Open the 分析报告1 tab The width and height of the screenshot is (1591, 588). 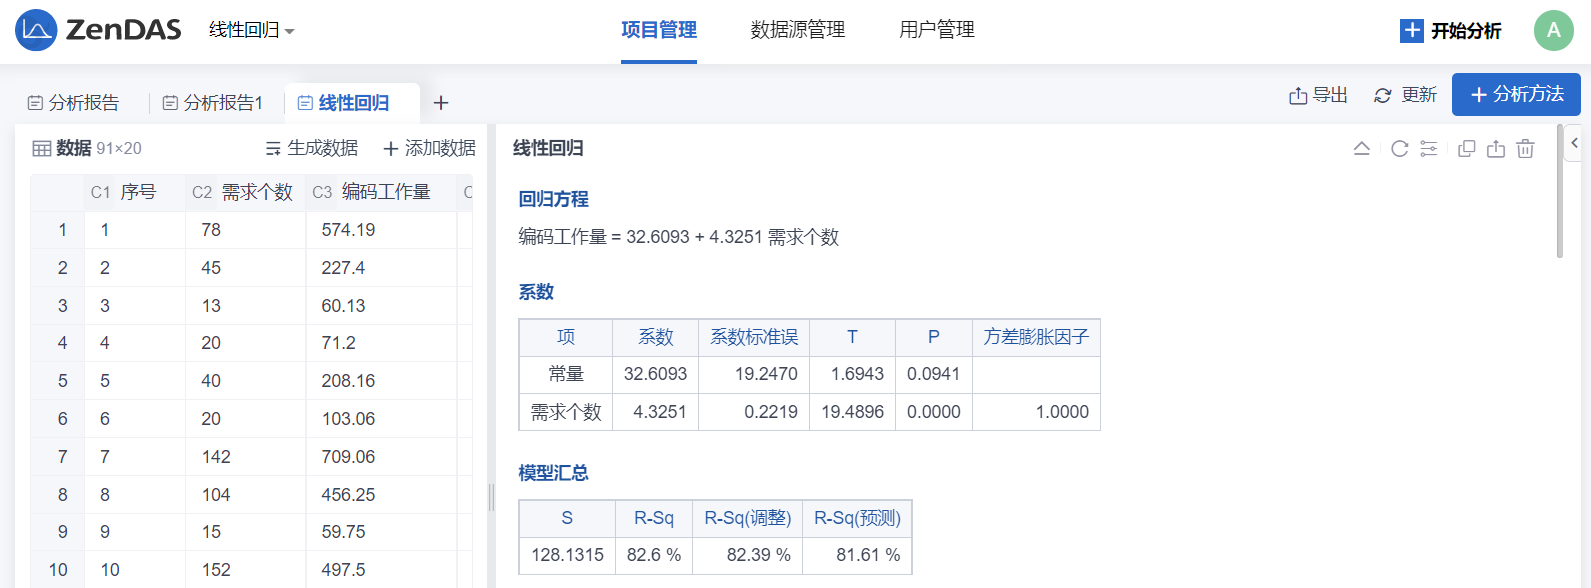213,103
